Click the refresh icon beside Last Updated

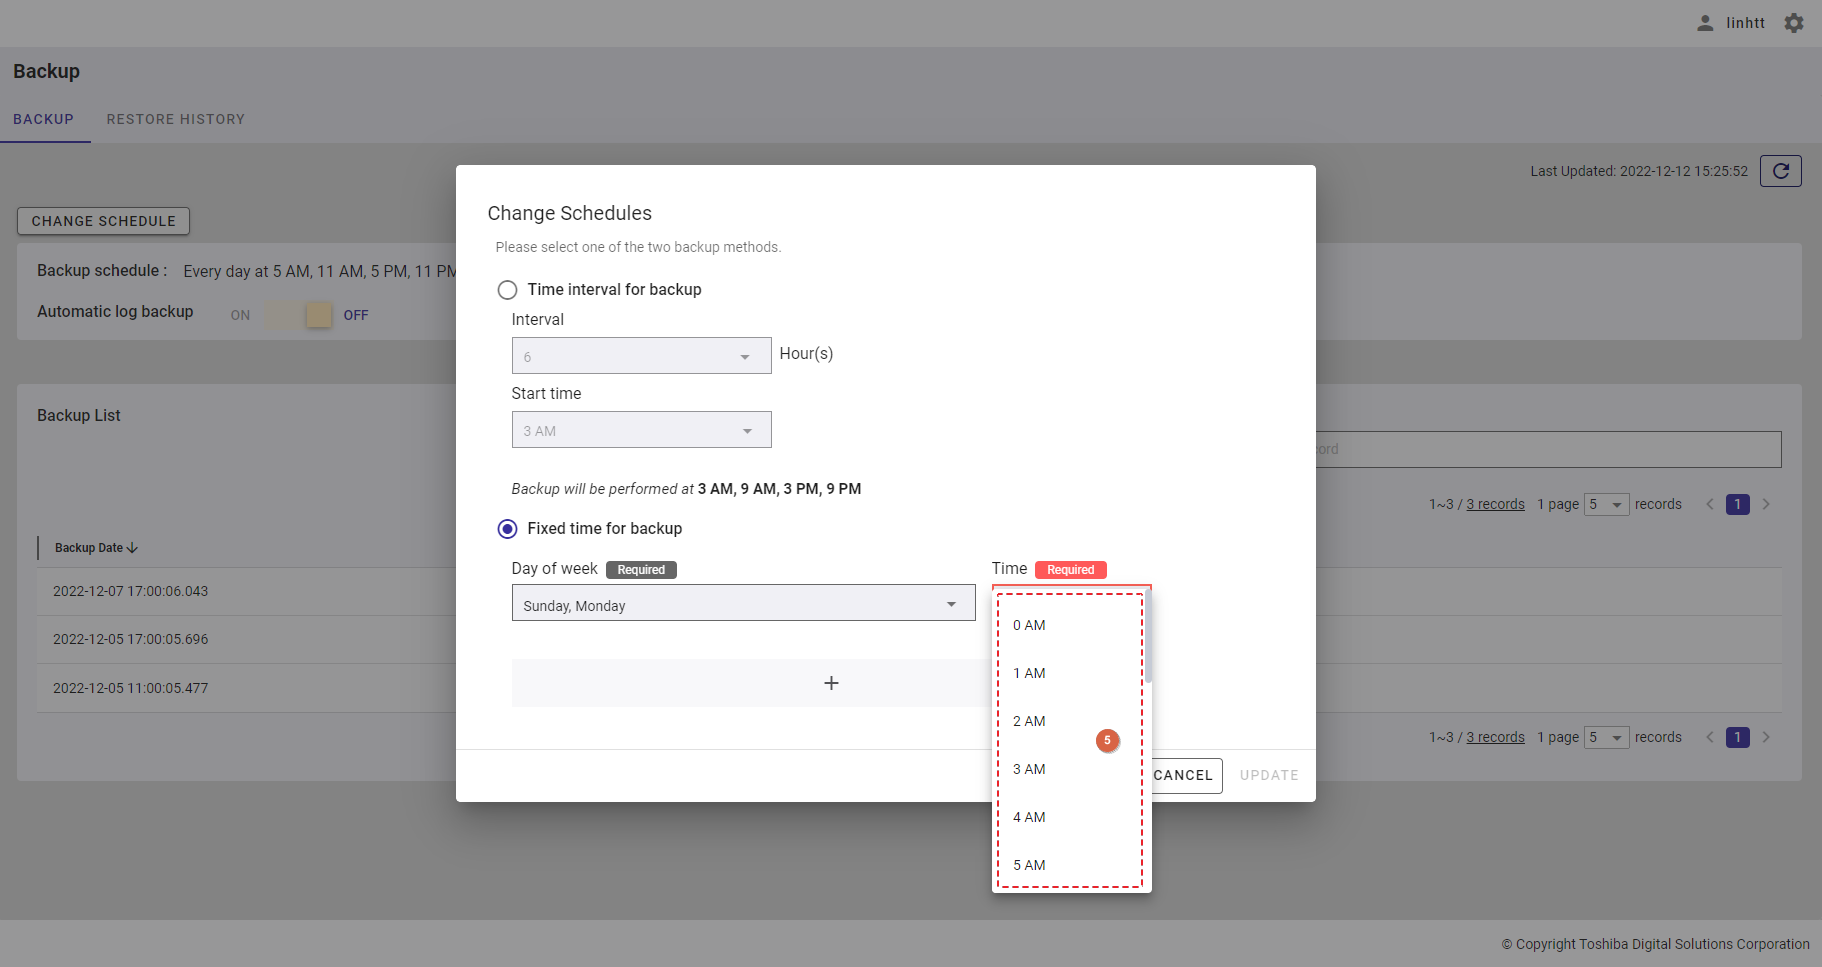coord(1780,171)
